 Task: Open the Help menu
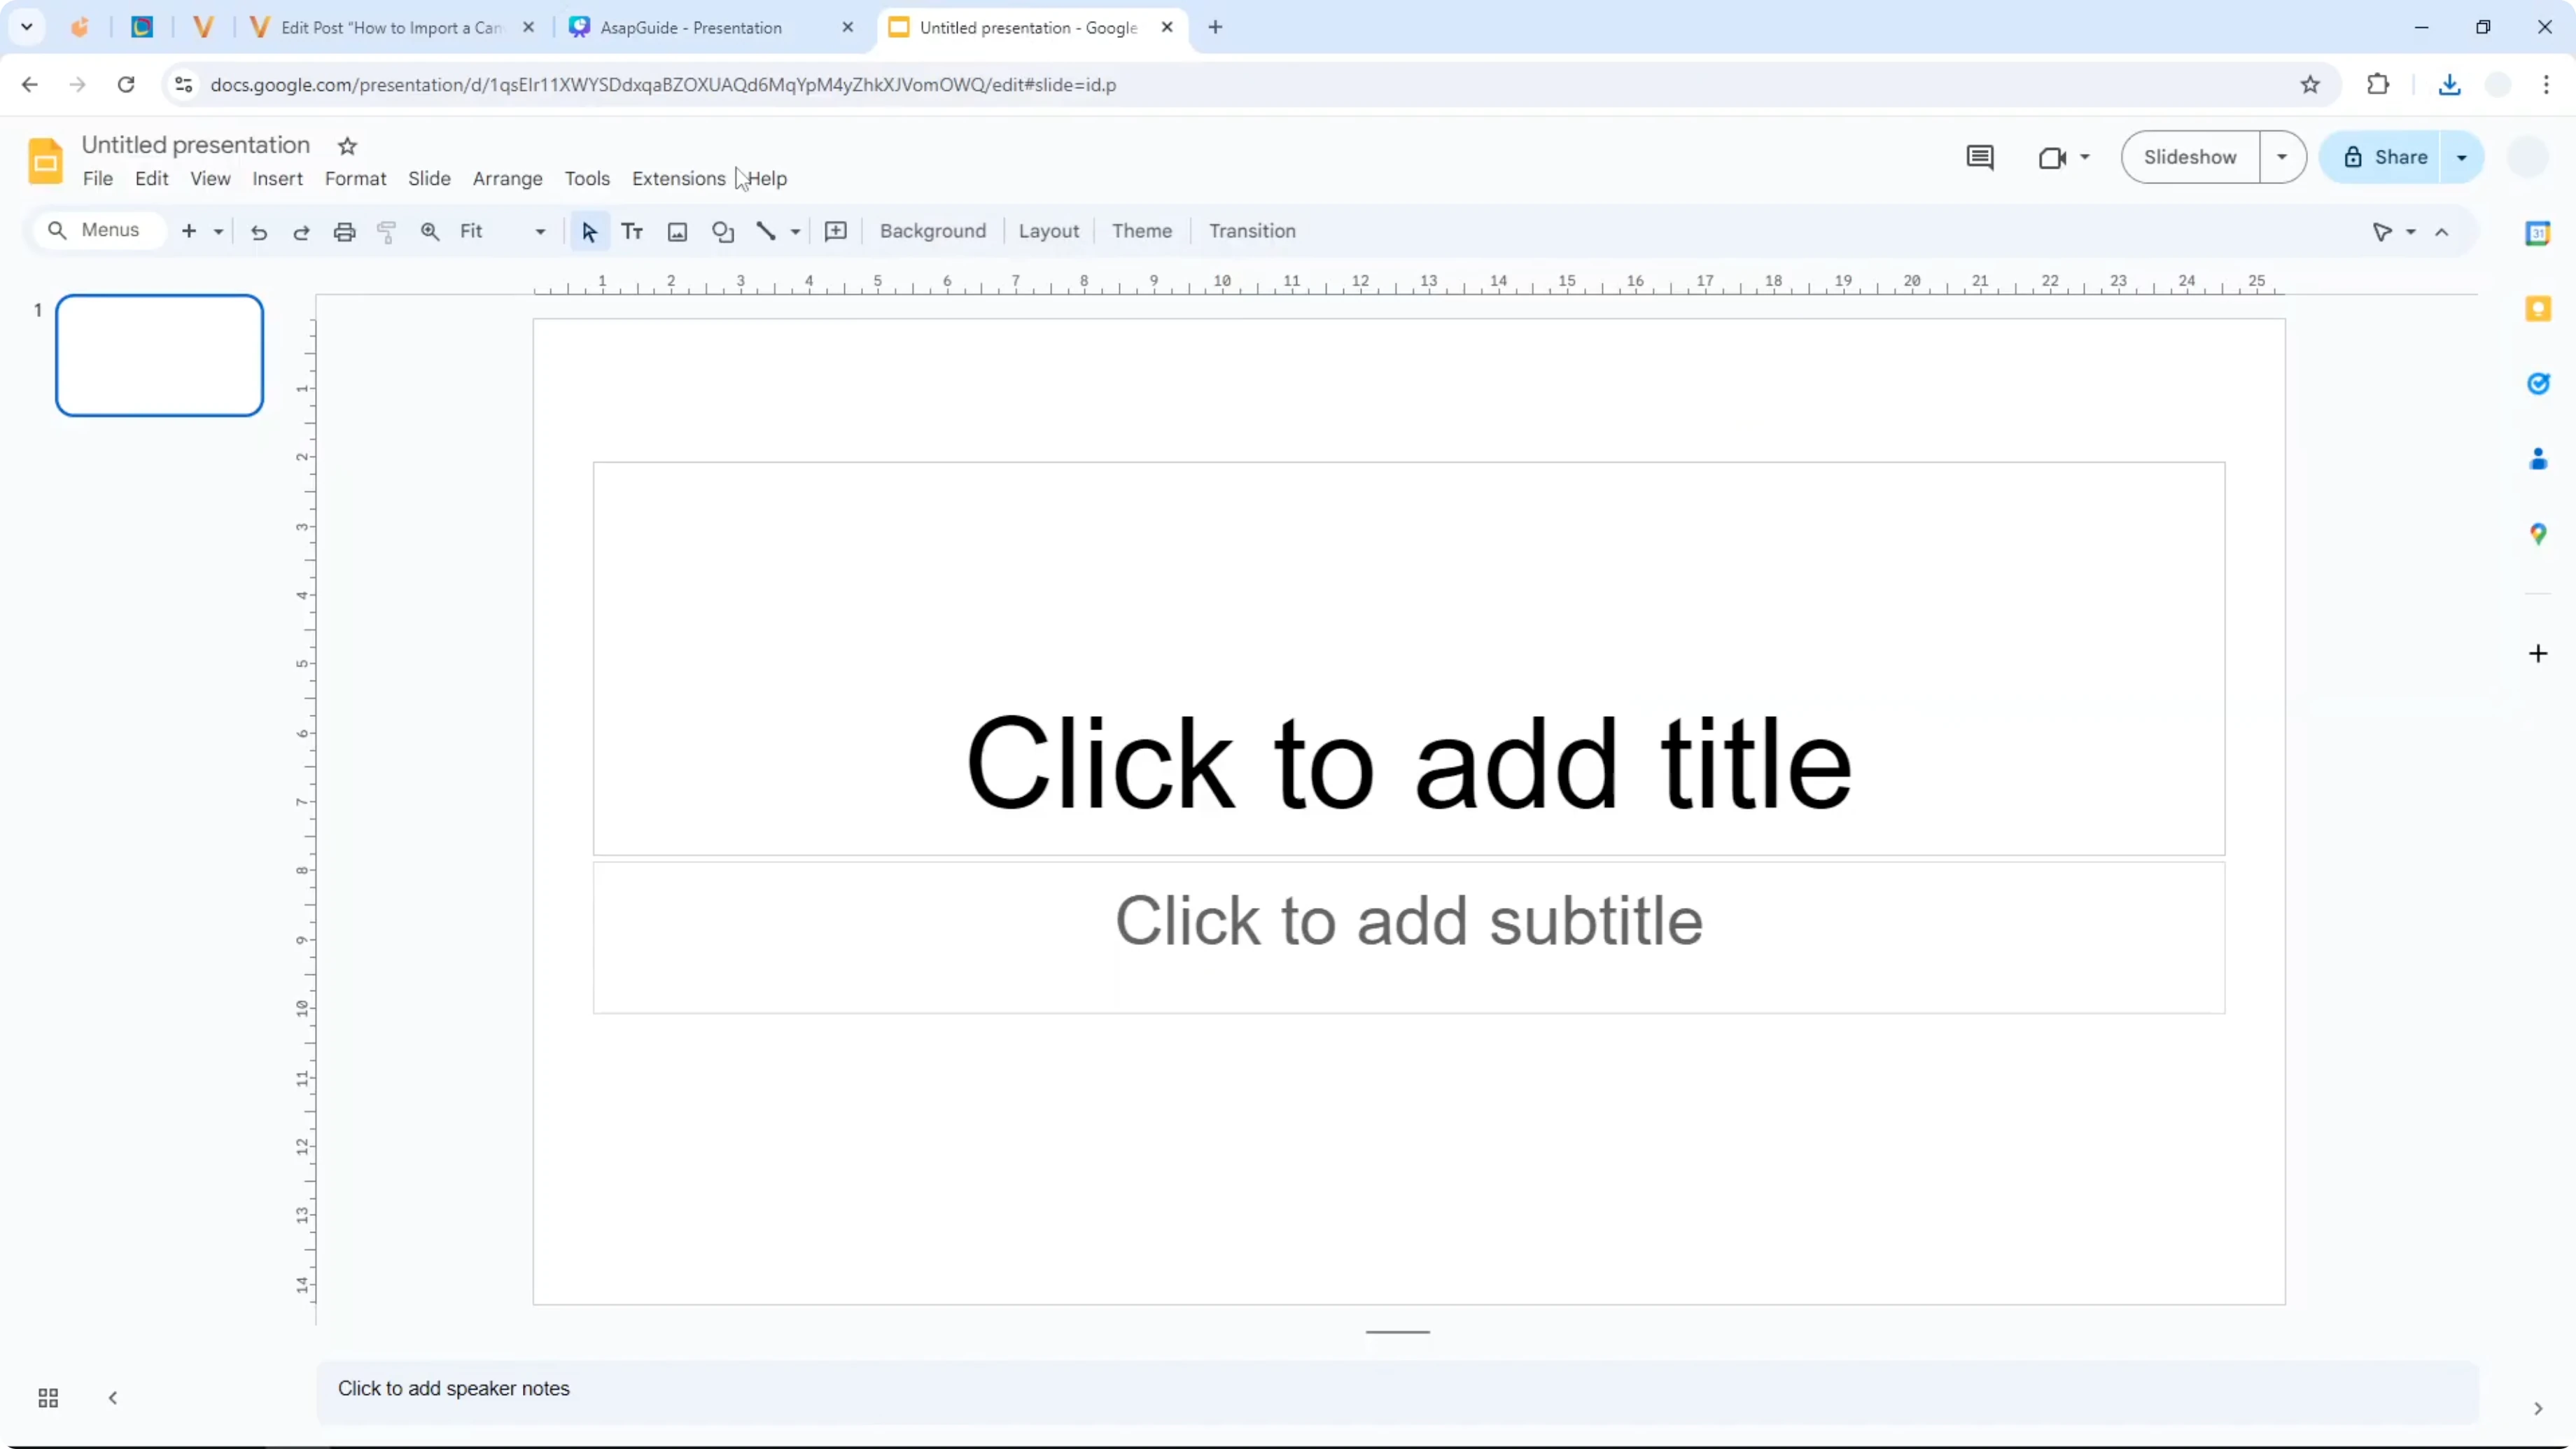tap(767, 179)
